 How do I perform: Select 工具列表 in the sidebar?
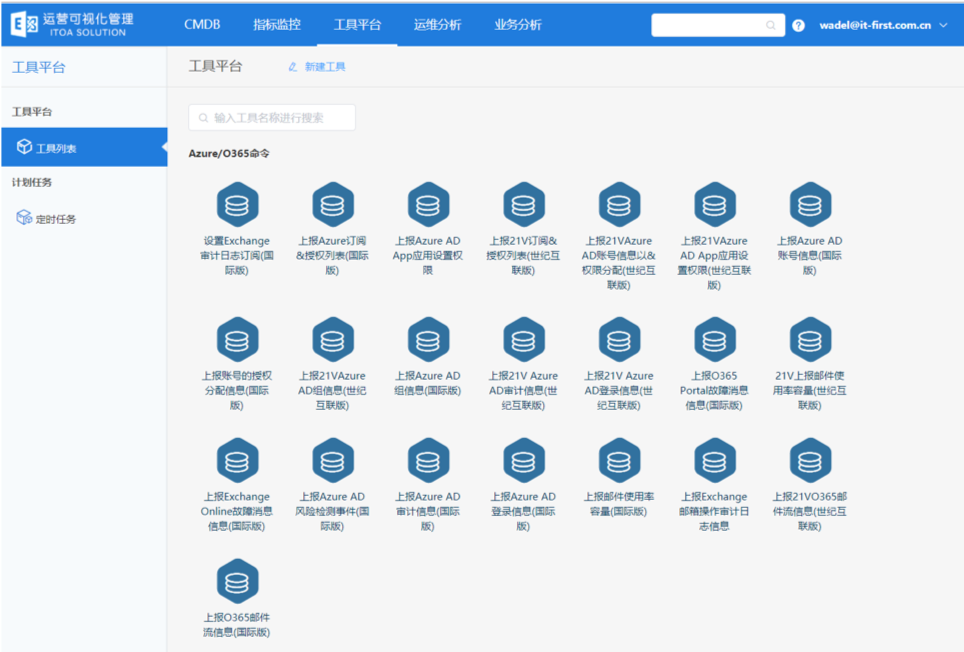[84, 147]
